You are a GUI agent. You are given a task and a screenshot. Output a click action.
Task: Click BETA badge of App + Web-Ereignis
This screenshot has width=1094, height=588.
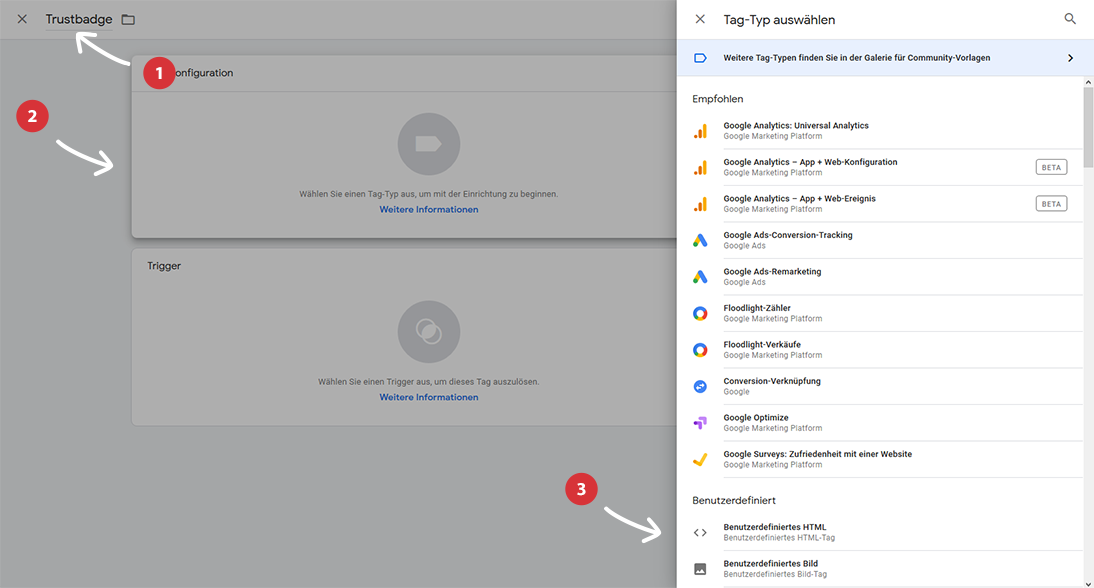(x=1051, y=204)
